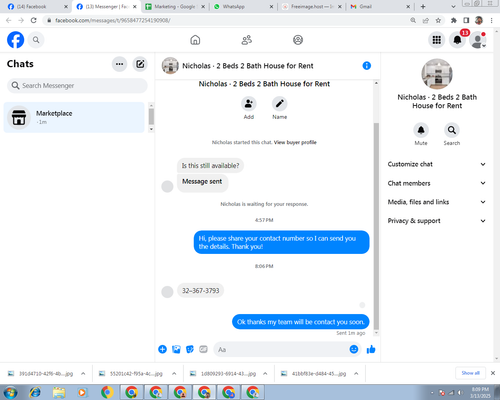Expand Media, files and links section
This screenshot has width=500, height=400.
click(437, 202)
